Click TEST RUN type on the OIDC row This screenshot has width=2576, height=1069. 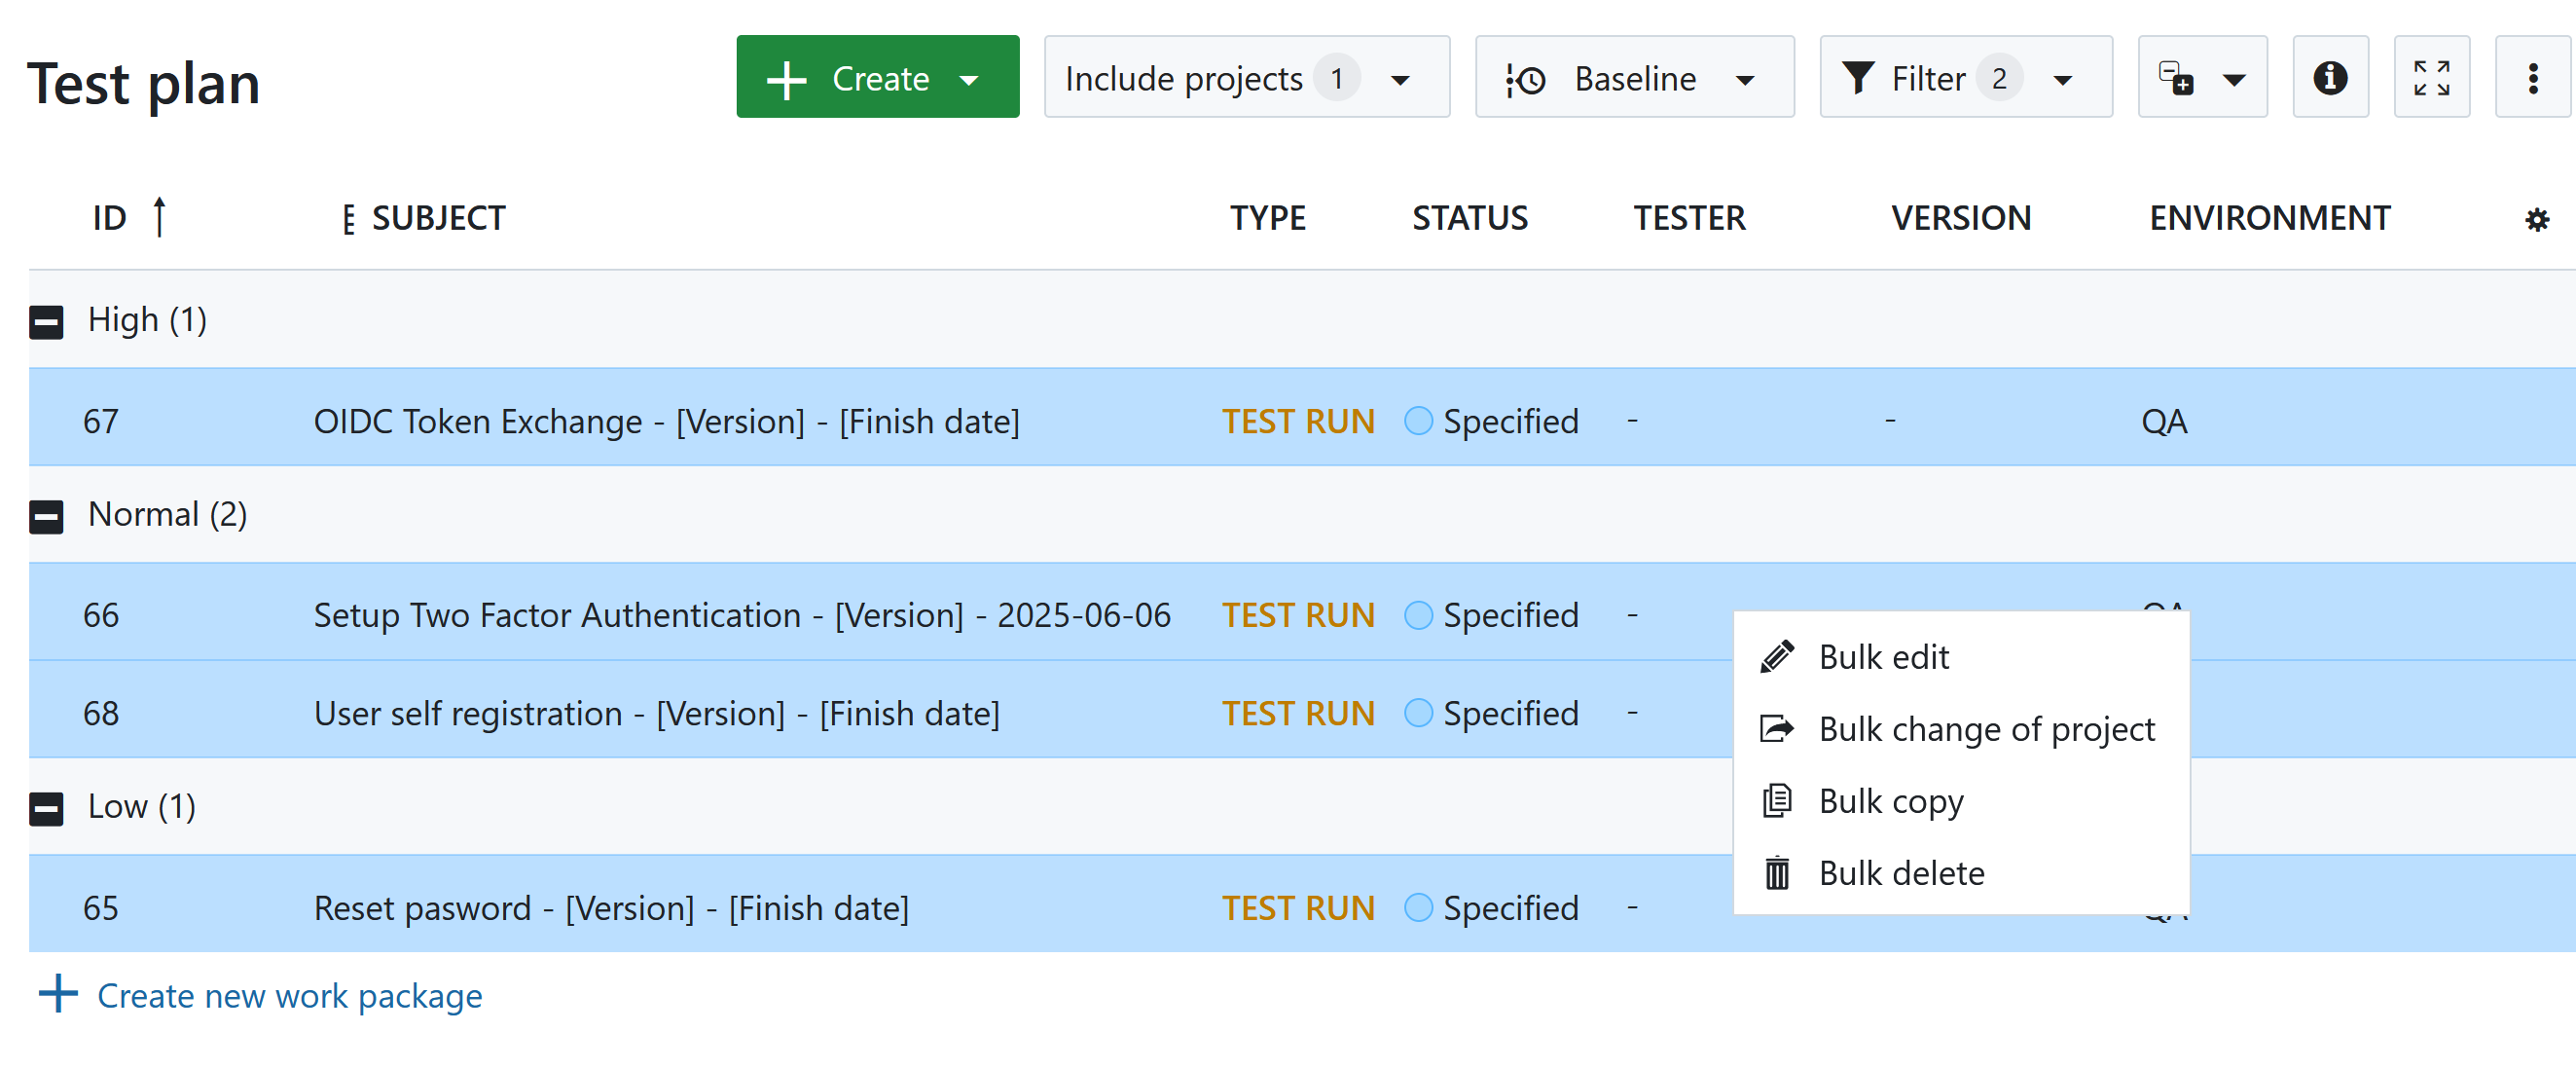[1297, 421]
